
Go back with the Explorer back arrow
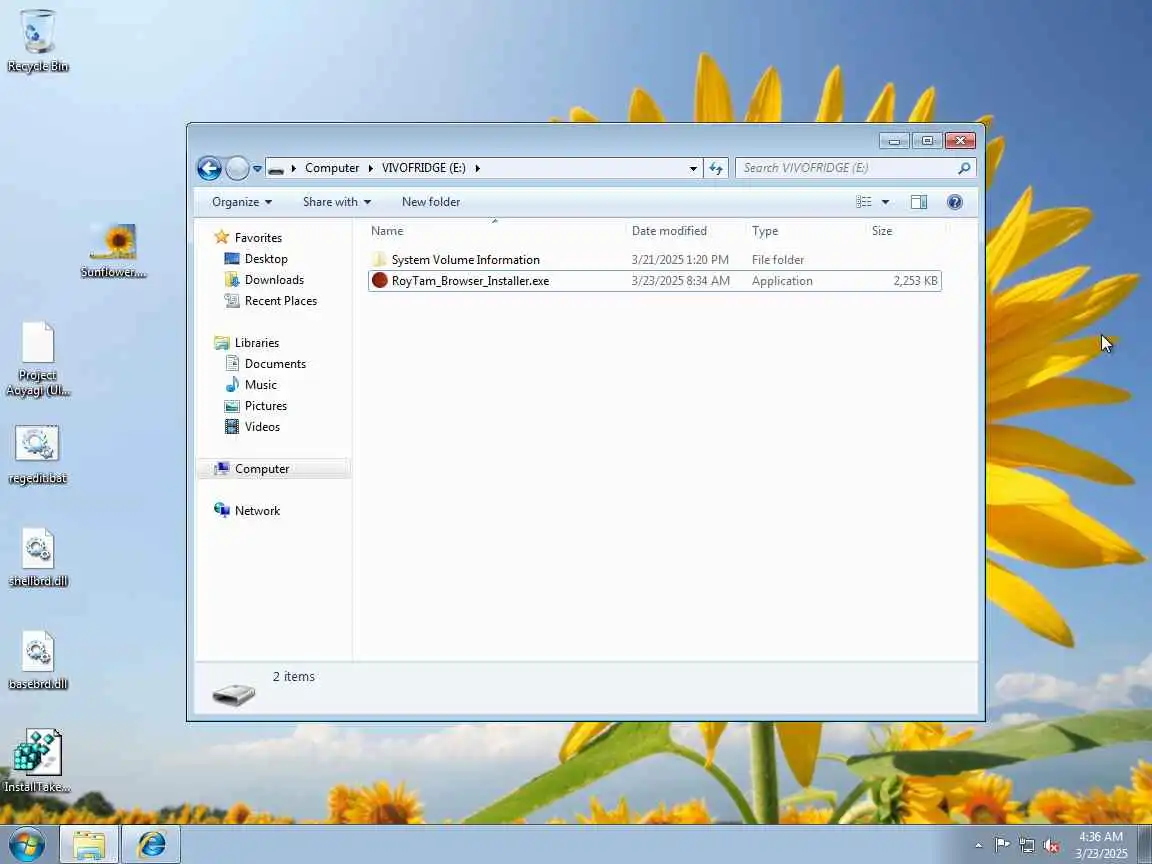coord(209,168)
